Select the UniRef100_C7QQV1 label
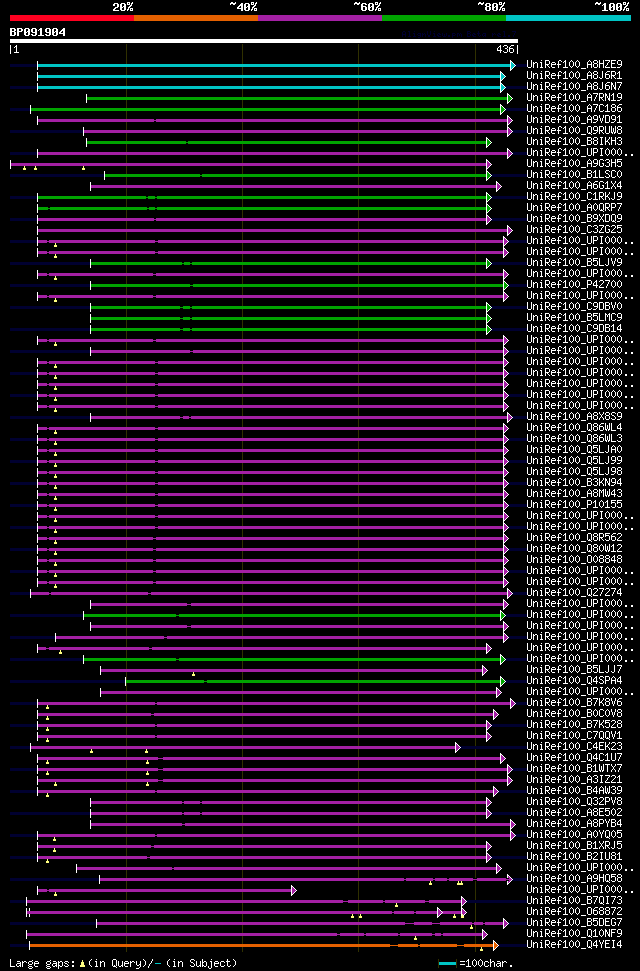640x971 pixels. tap(574, 736)
